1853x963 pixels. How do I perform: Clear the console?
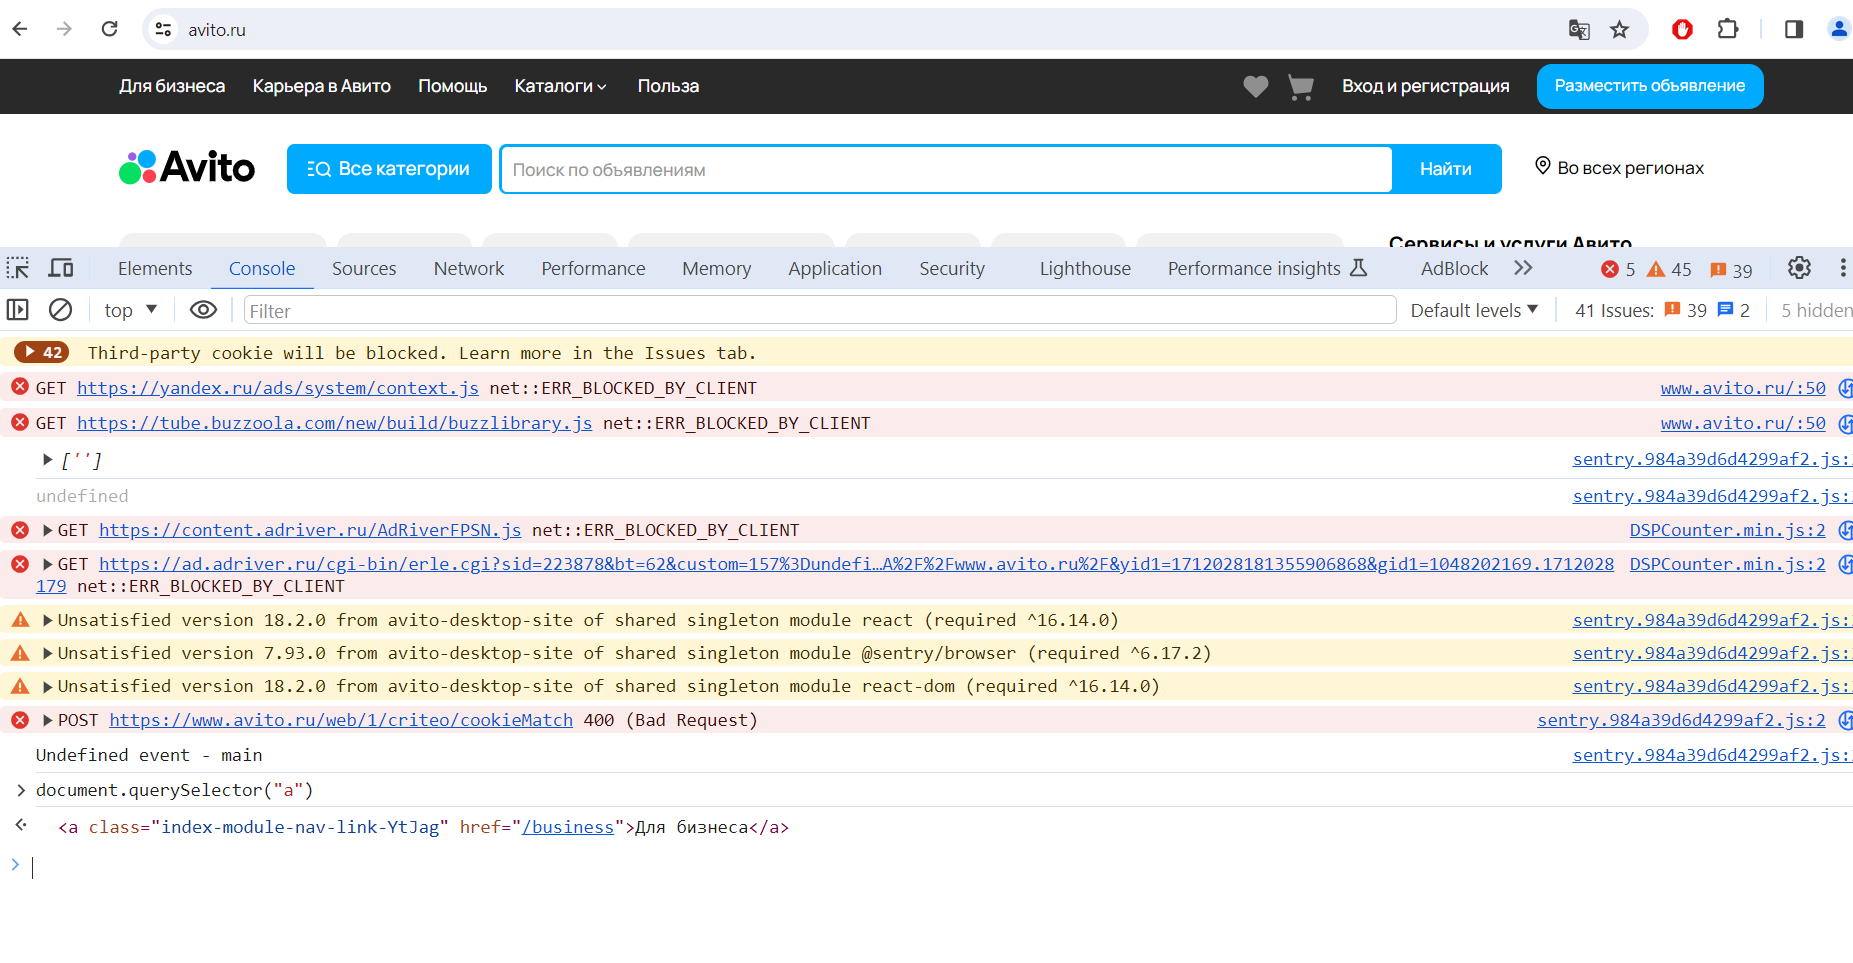61,310
